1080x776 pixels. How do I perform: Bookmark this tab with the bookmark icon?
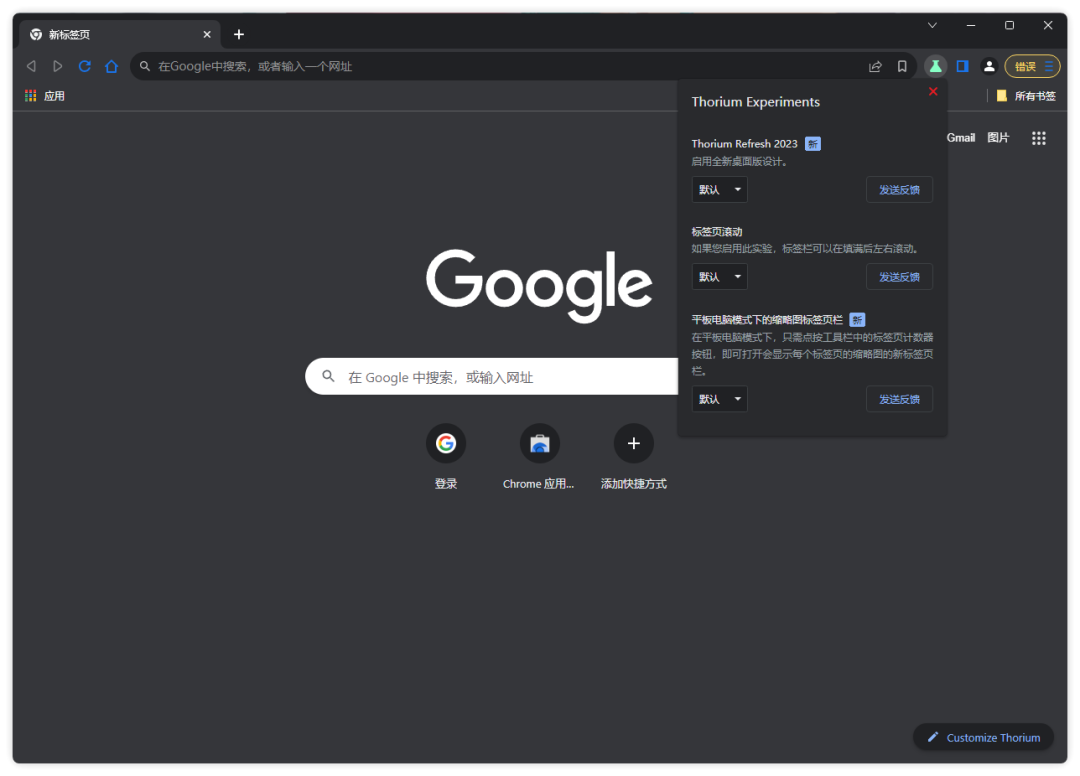902,66
